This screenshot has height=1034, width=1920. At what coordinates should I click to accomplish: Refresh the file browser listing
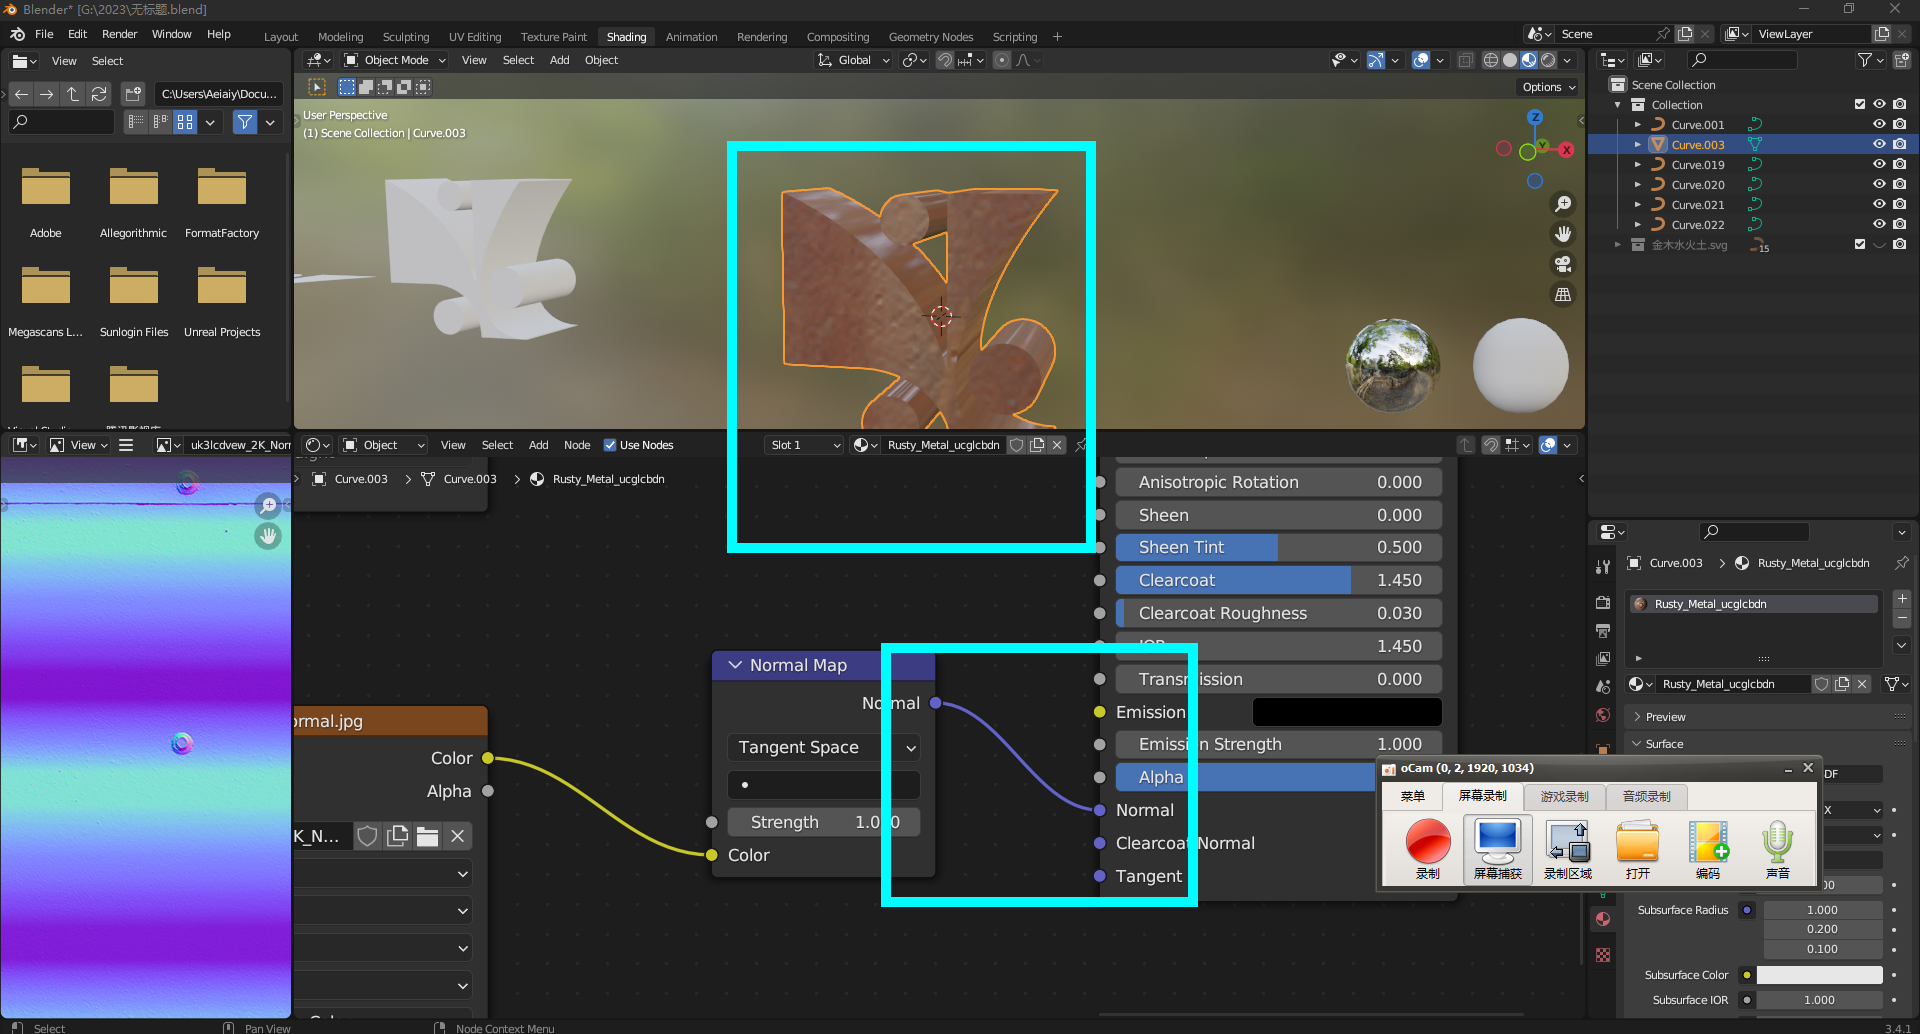(98, 94)
